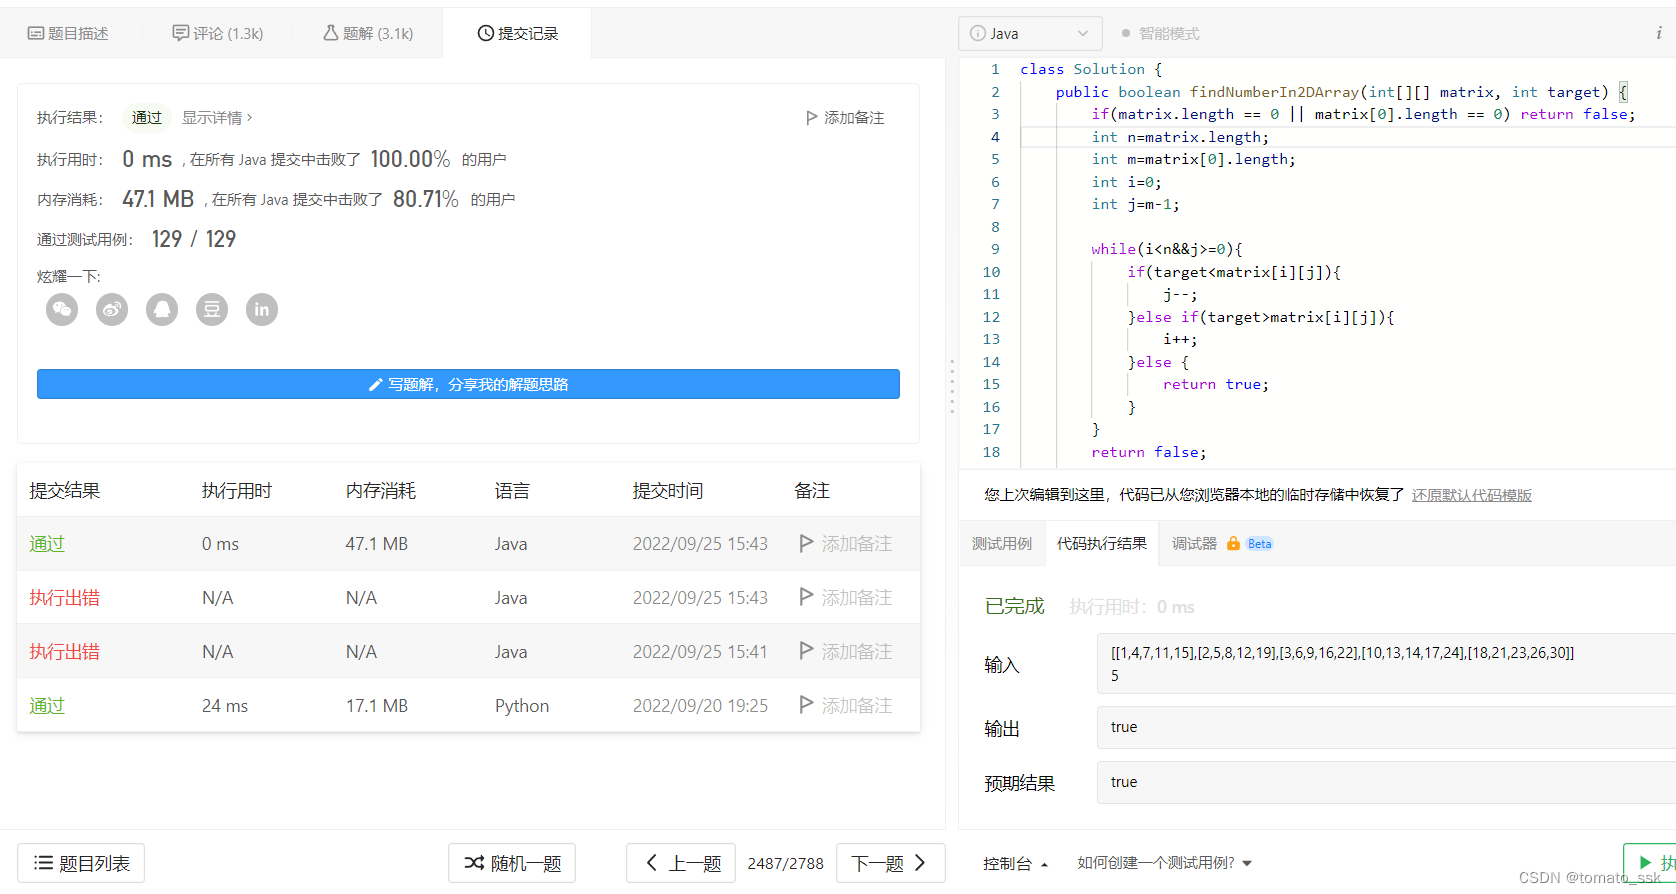Screen dimensions: 1676x894
Task: Open the Java language dropdown
Action: pos(1030,33)
